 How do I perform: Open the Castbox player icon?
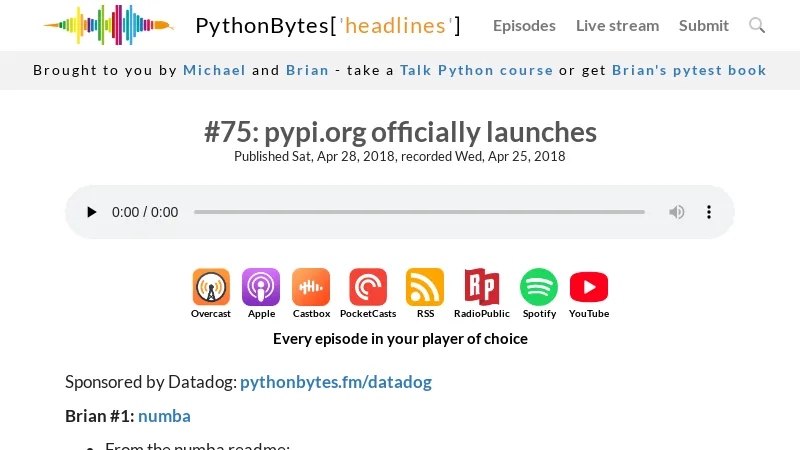pyautogui.click(x=311, y=288)
